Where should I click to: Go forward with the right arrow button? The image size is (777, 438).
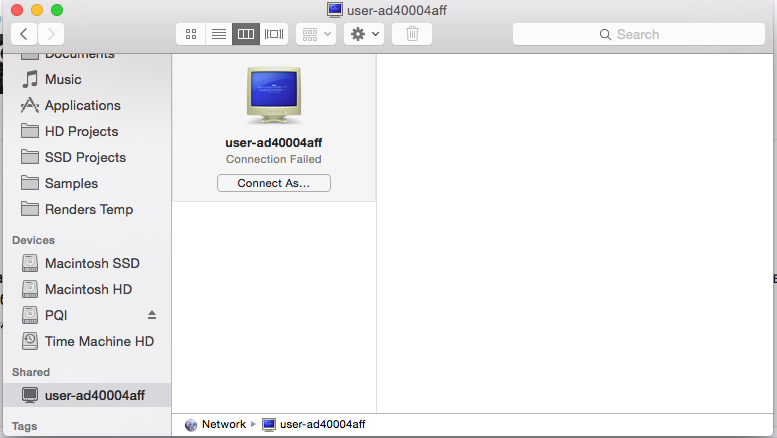(51, 34)
